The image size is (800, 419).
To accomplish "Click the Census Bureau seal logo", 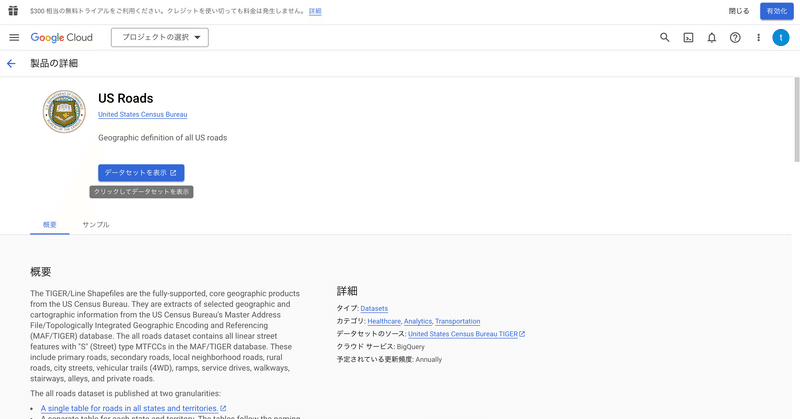I will [64, 111].
